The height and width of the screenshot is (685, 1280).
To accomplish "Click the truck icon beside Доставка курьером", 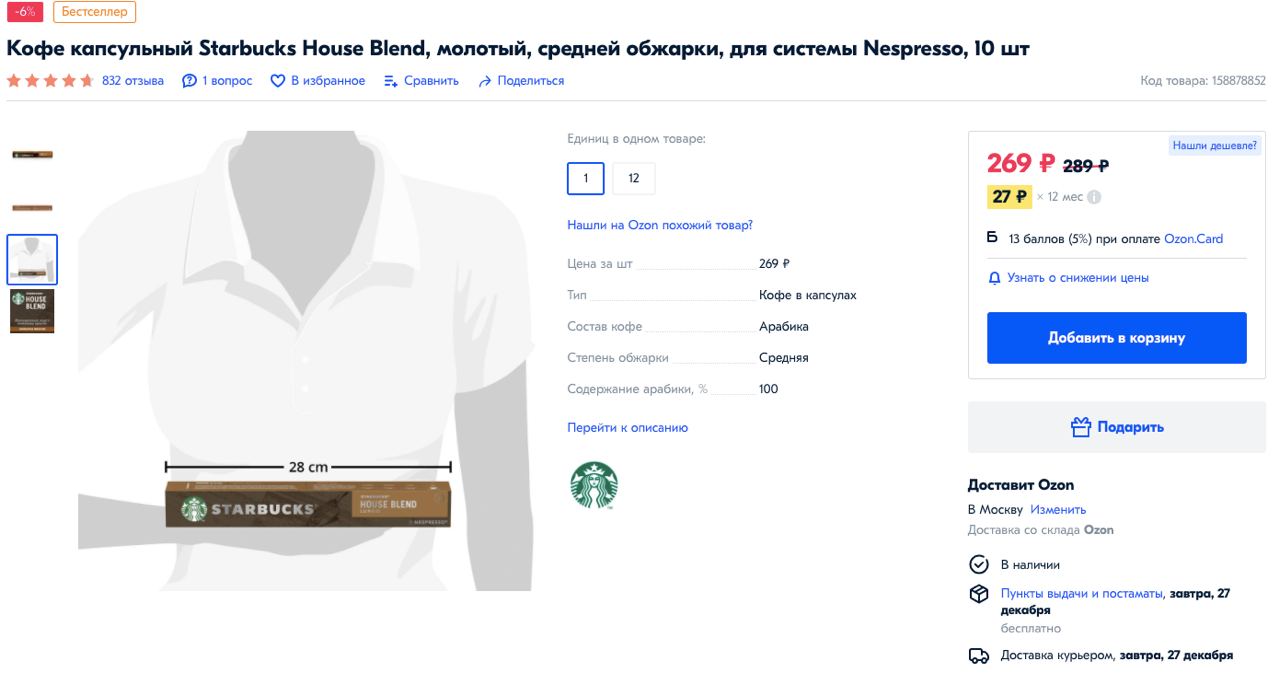I will pyautogui.click(x=979, y=656).
